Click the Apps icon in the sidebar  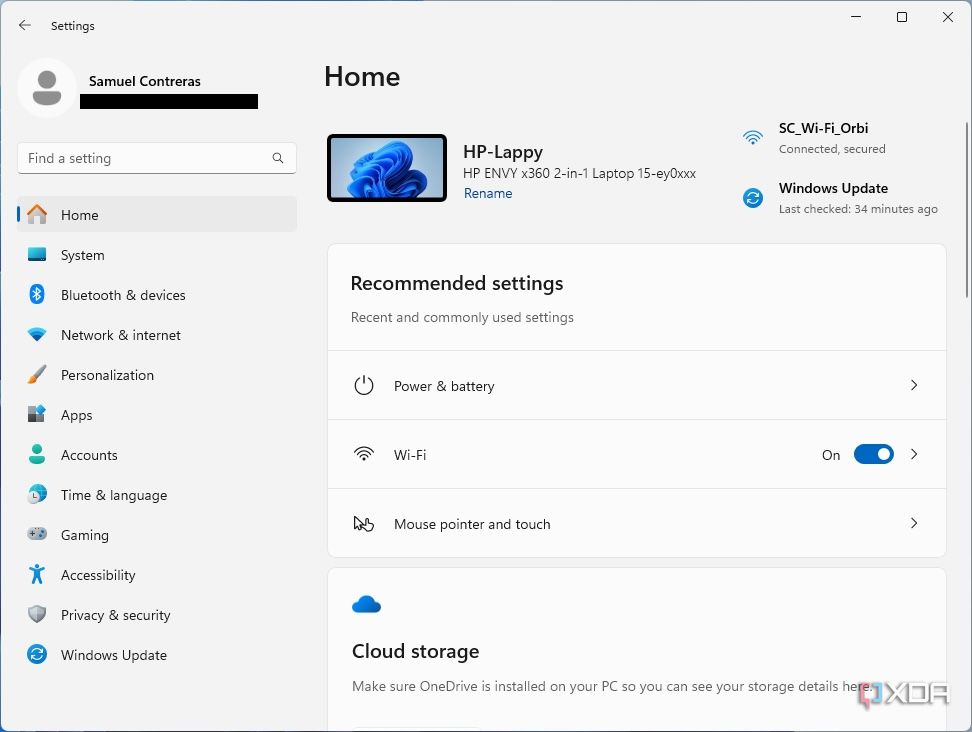(x=37, y=414)
